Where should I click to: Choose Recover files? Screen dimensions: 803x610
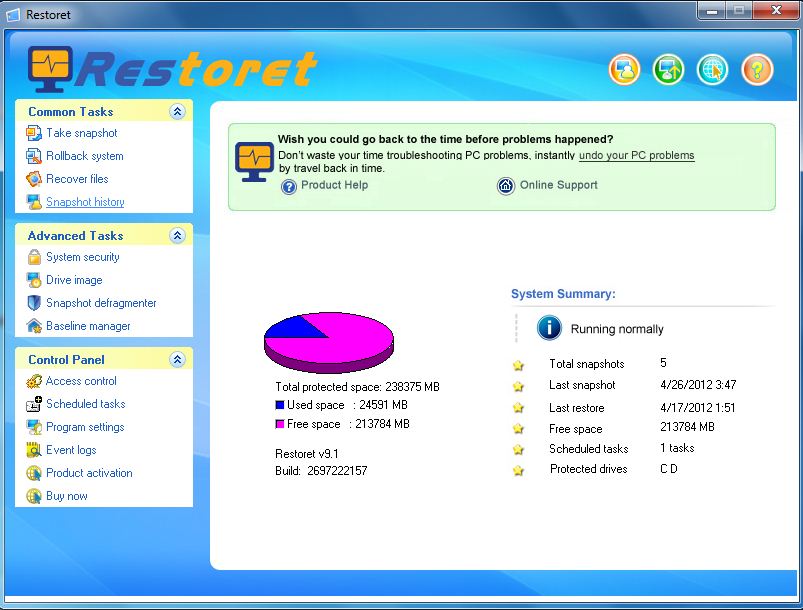77,179
